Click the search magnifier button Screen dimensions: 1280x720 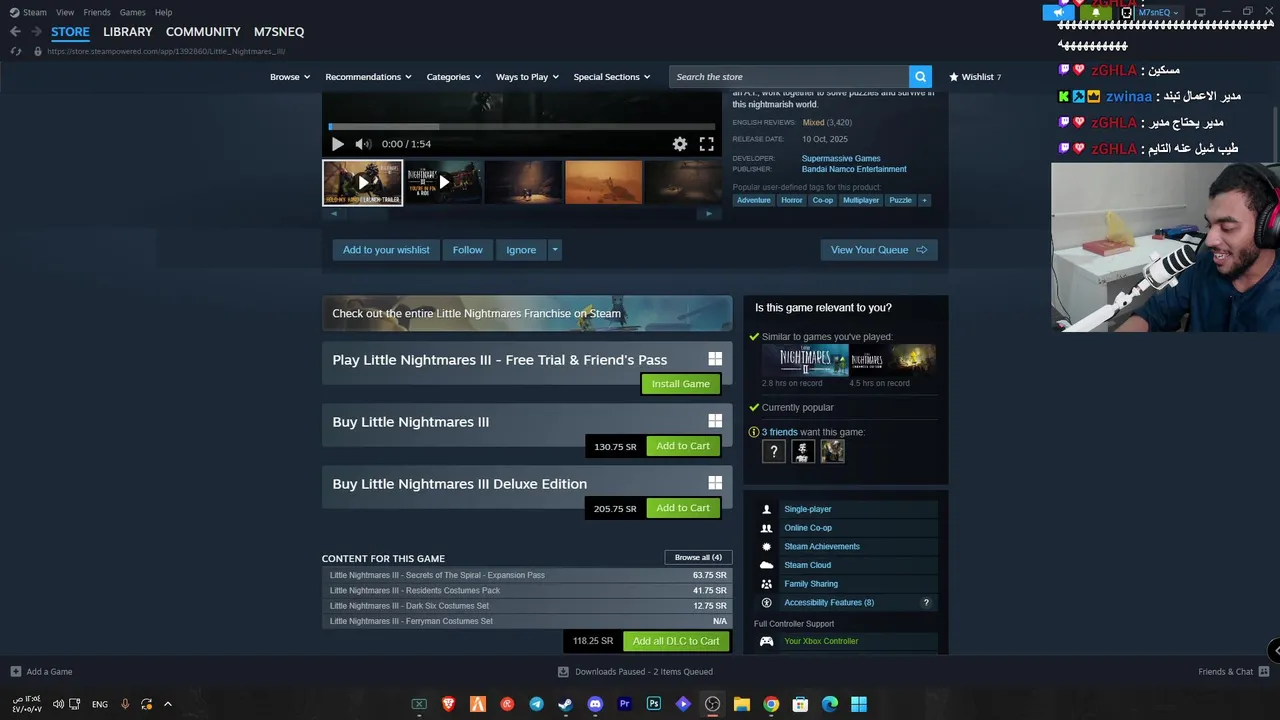(920, 77)
